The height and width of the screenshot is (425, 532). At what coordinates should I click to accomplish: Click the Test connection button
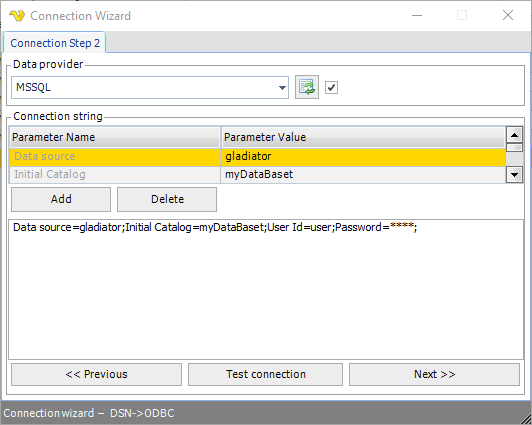coord(265,374)
